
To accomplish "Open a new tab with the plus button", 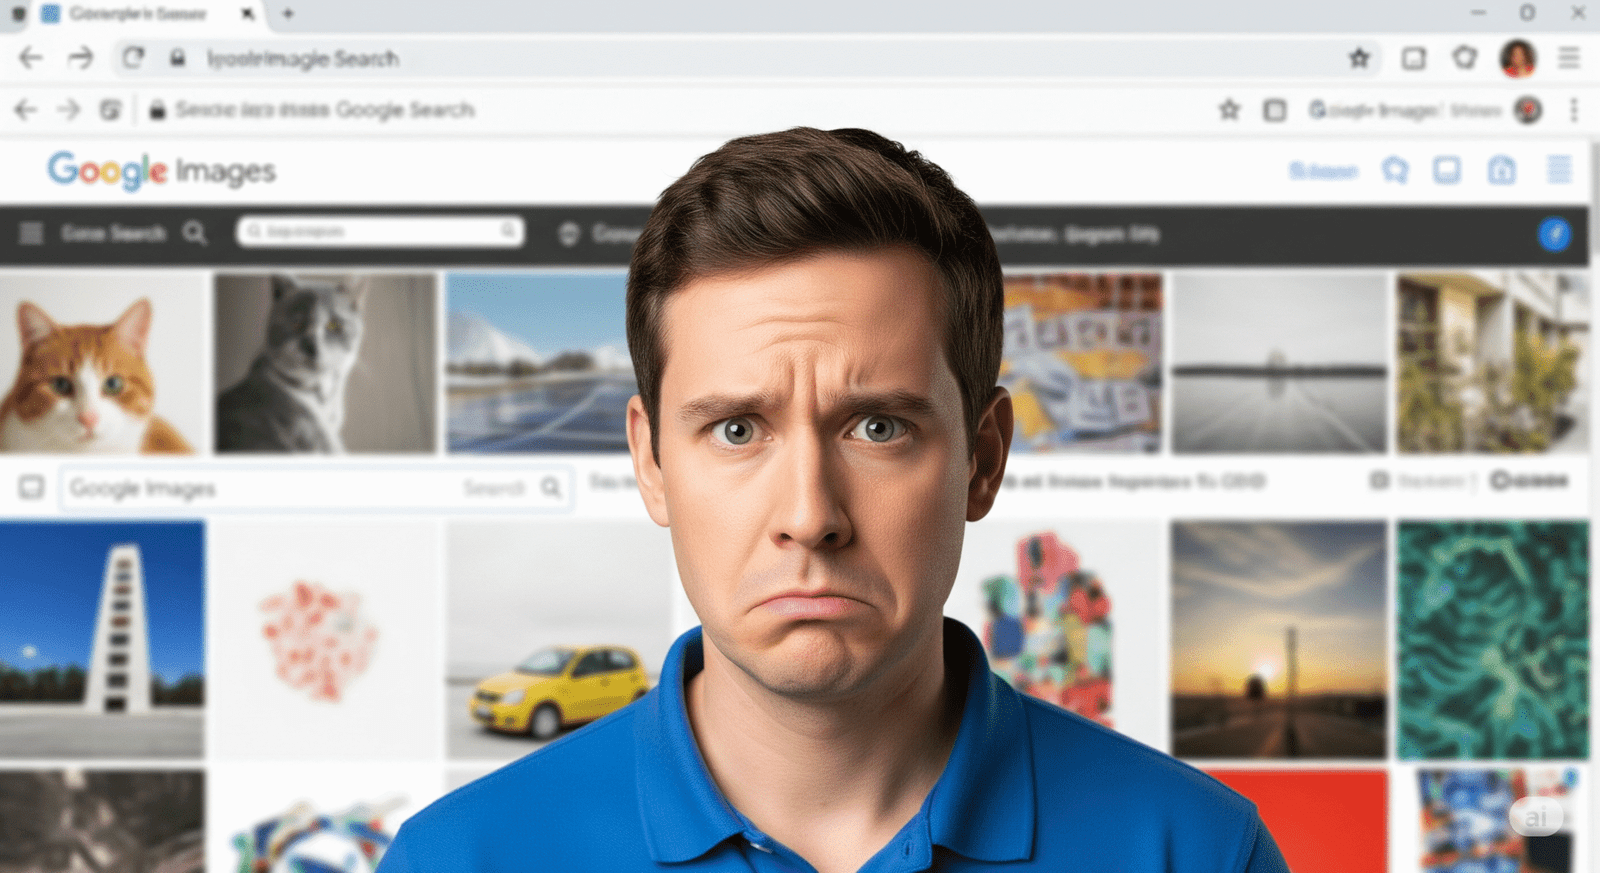I will click(x=288, y=13).
